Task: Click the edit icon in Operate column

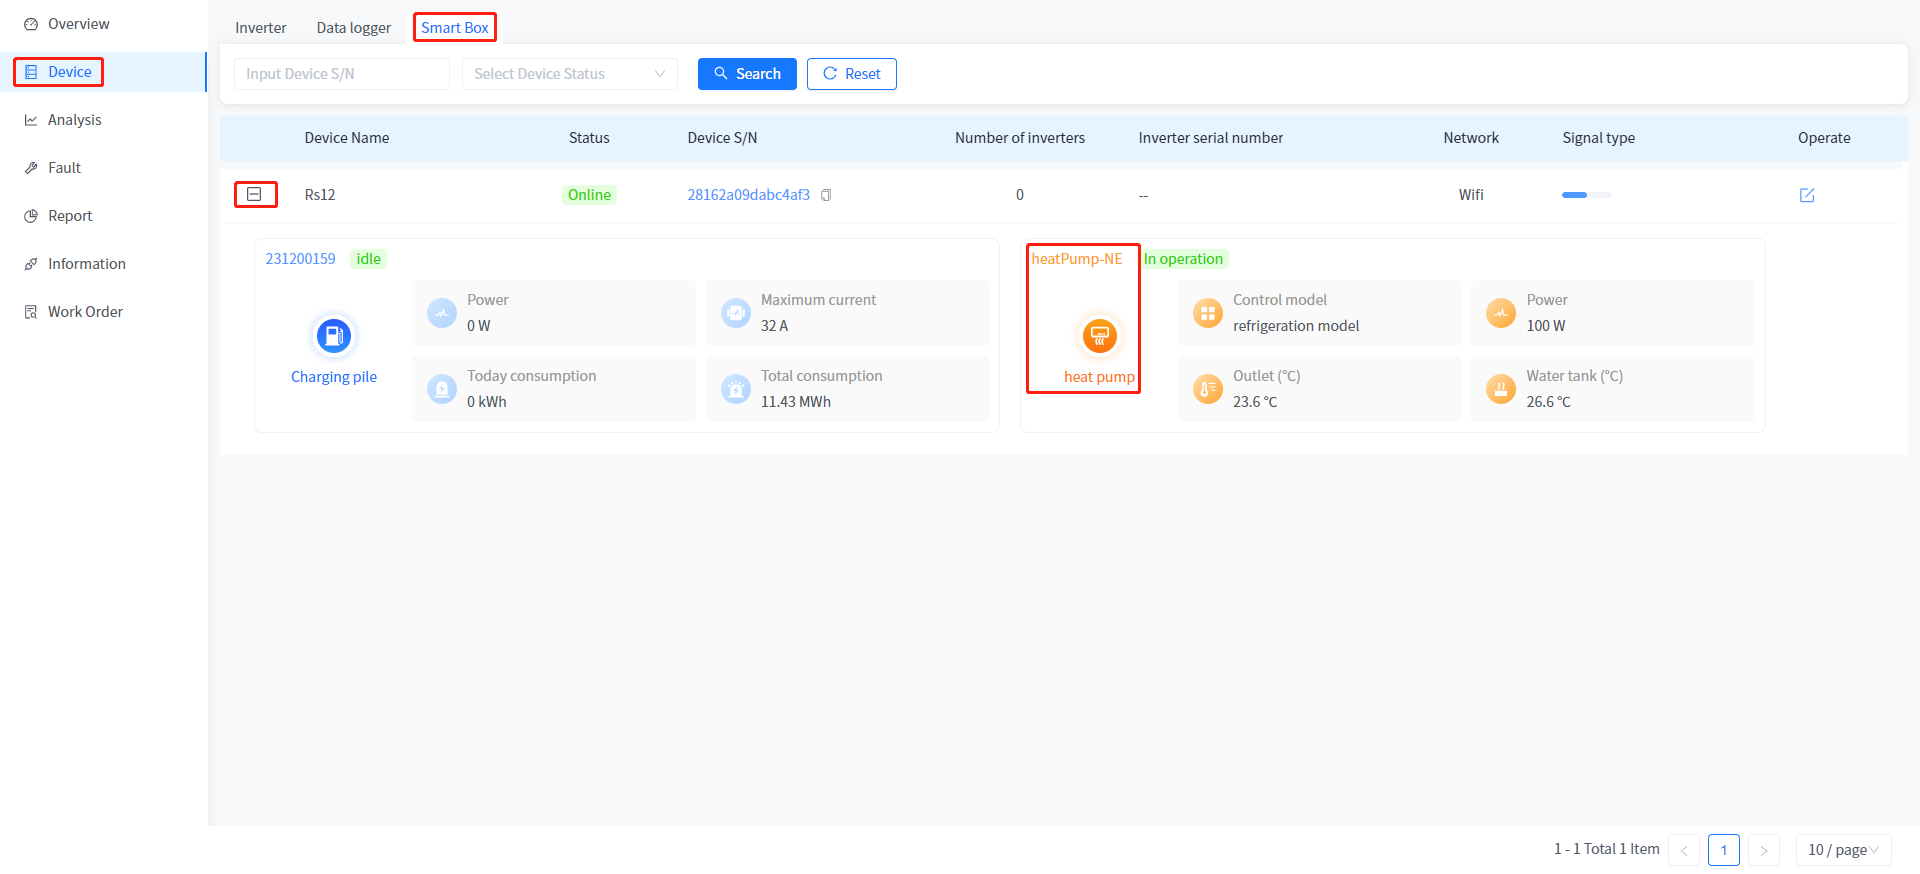Action: [1806, 195]
